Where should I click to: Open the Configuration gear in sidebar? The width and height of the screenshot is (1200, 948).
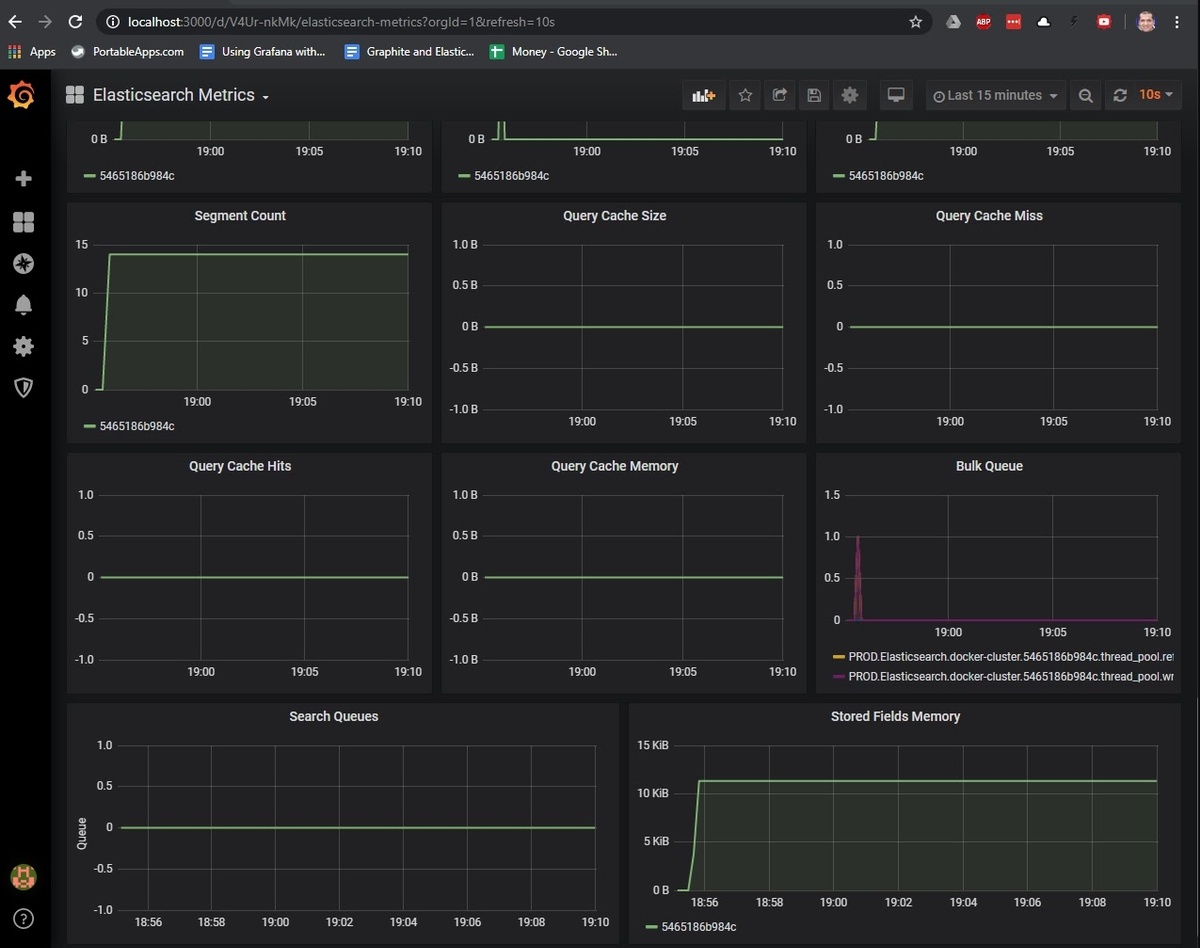[23, 346]
